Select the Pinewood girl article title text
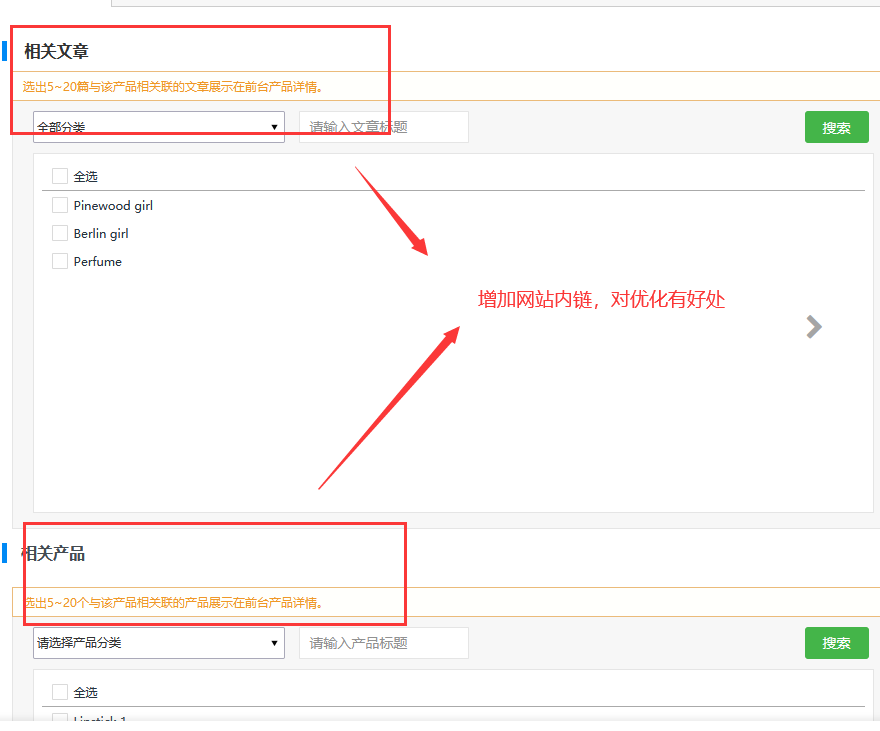Screen dimensions: 880x731 point(113,205)
